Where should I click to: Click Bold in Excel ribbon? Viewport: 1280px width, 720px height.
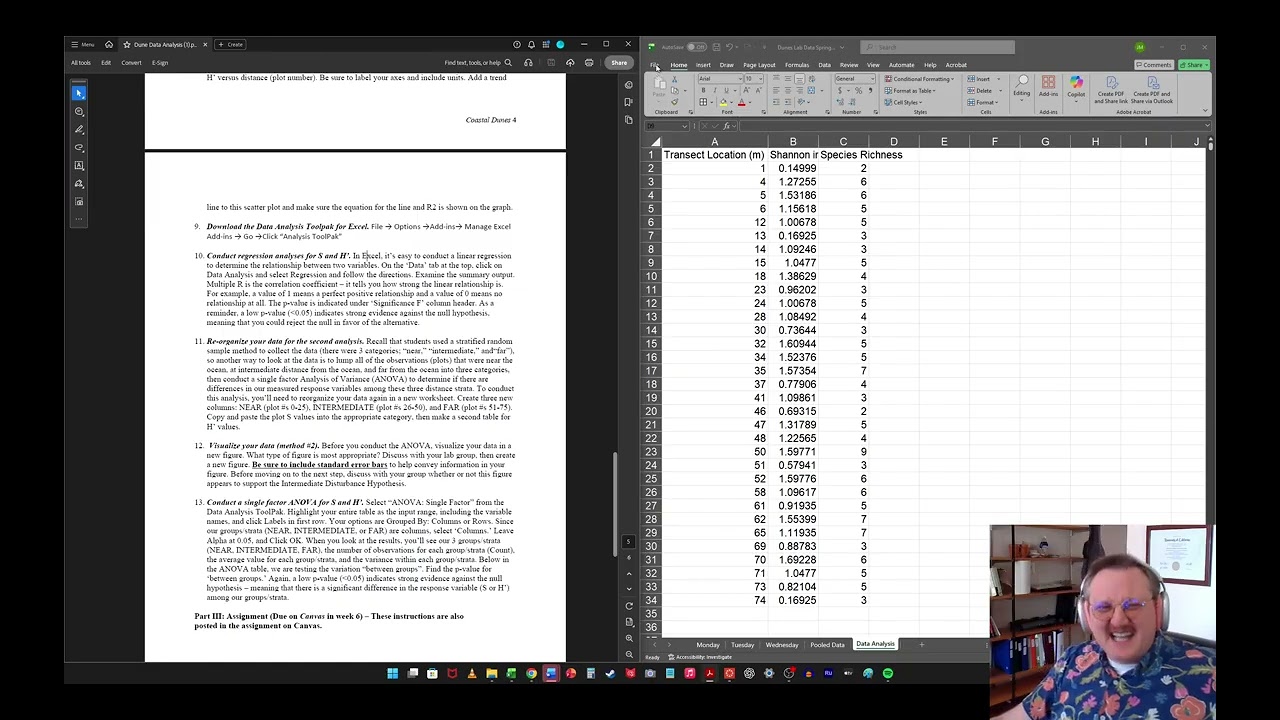[x=703, y=90]
